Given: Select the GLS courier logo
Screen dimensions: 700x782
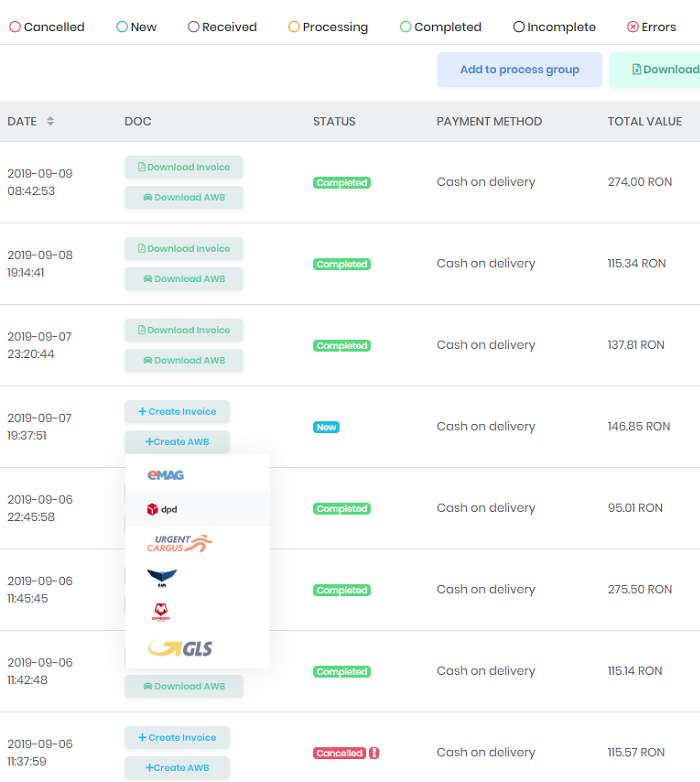Looking at the screenshot, I should [180, 649].
